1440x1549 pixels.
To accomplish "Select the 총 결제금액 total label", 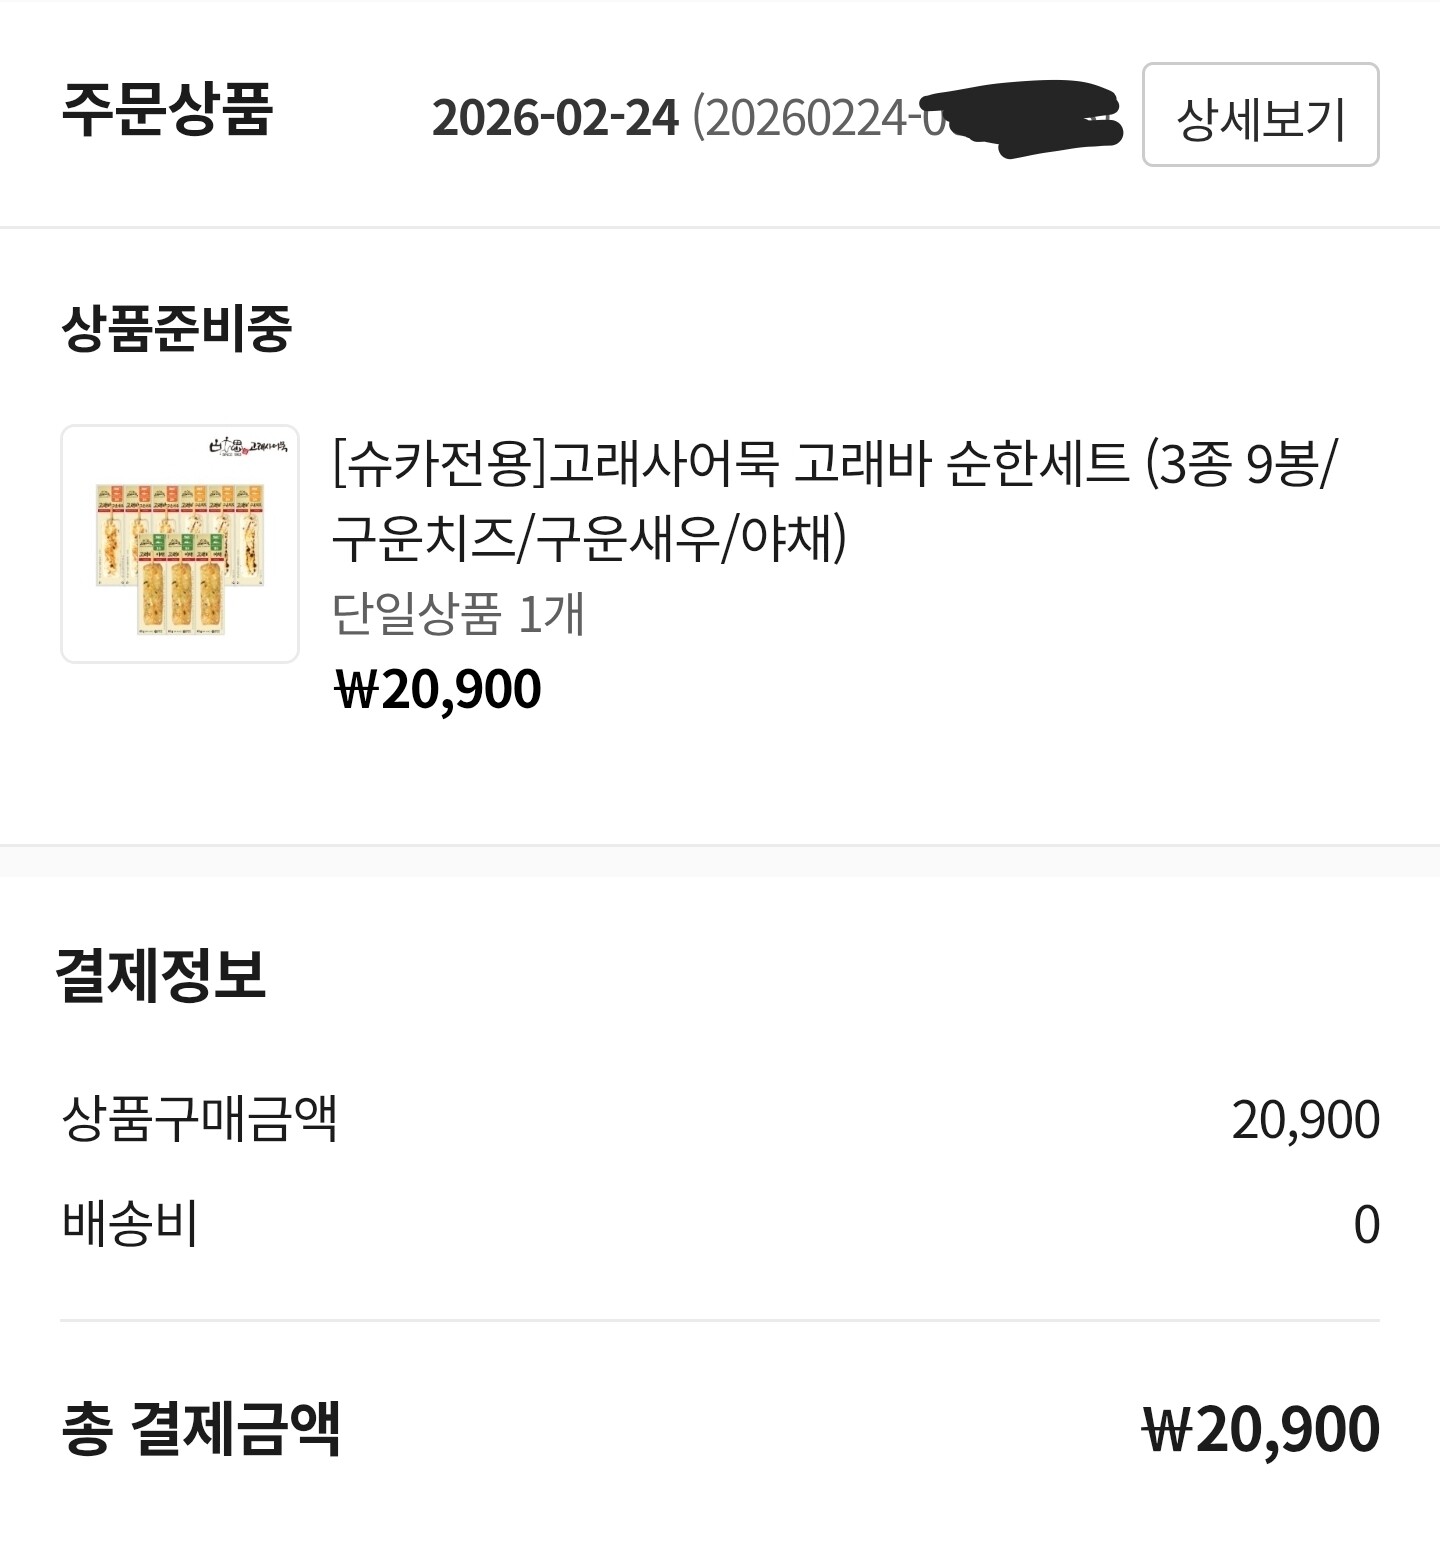I will point(201,1428).
